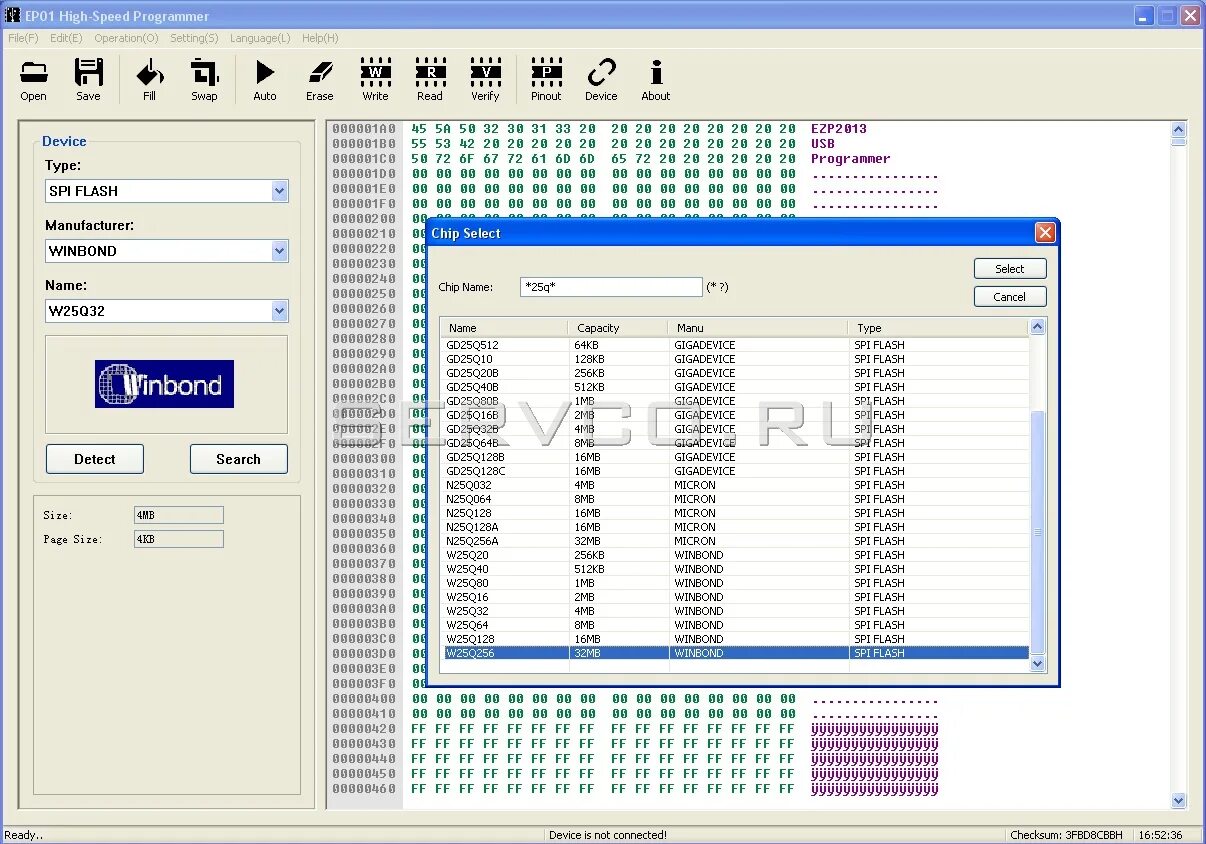Select the W25Q16 chip row
The height and width of the screenshot is (844, 1206).
tap(736, 597)
